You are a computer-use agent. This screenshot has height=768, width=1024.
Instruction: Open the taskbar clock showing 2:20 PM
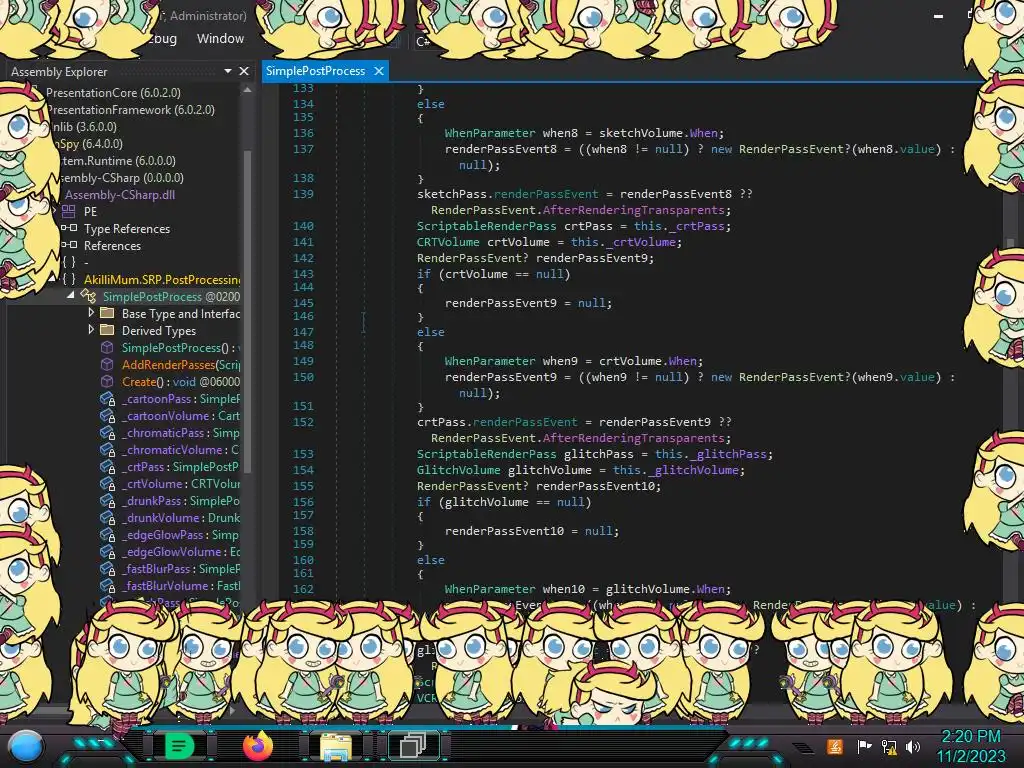(971, 746)
